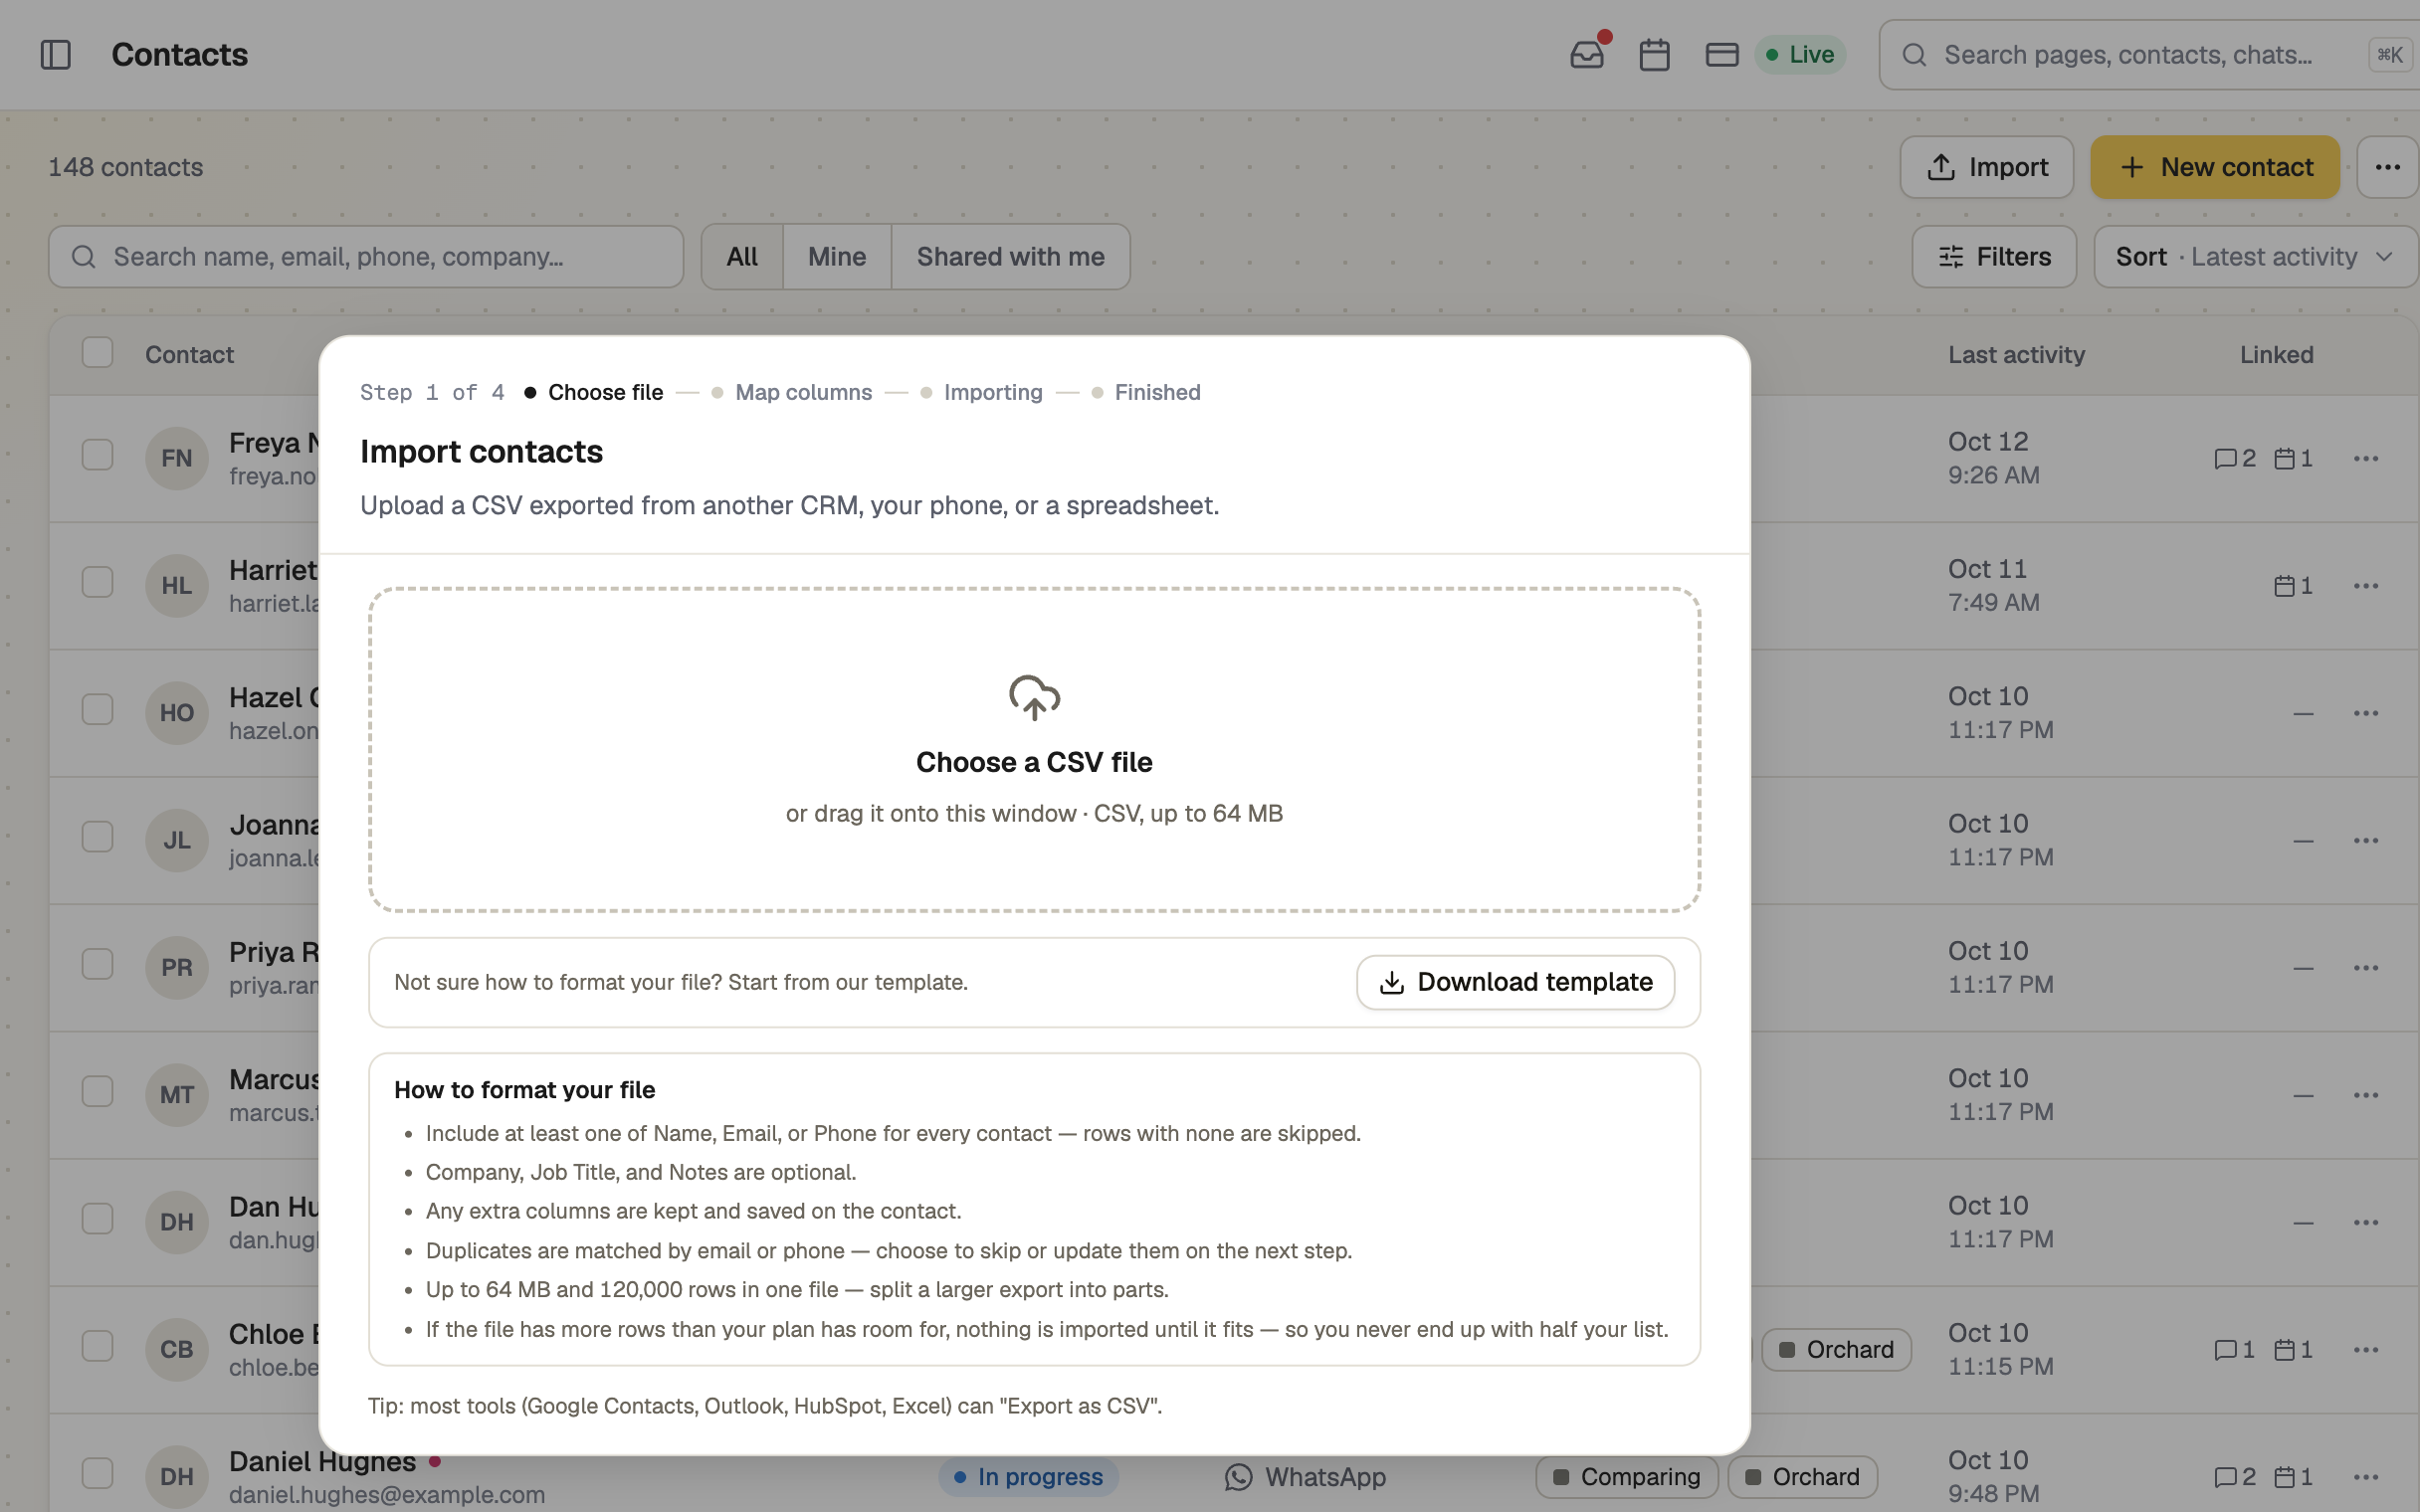This screenshot has width=2420, height=1512.
Task: Open the Filters panel
Action: pyautogui.click(x=1994, y=257)
